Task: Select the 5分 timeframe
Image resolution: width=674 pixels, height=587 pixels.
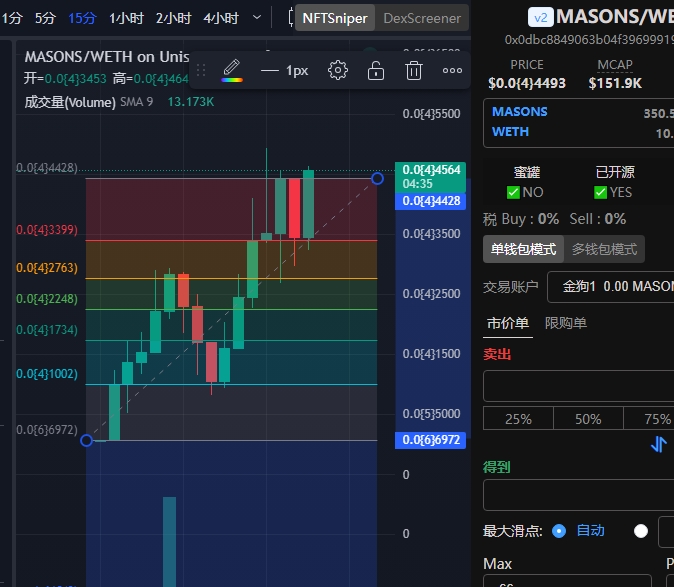Action: (x=46, y=18)
